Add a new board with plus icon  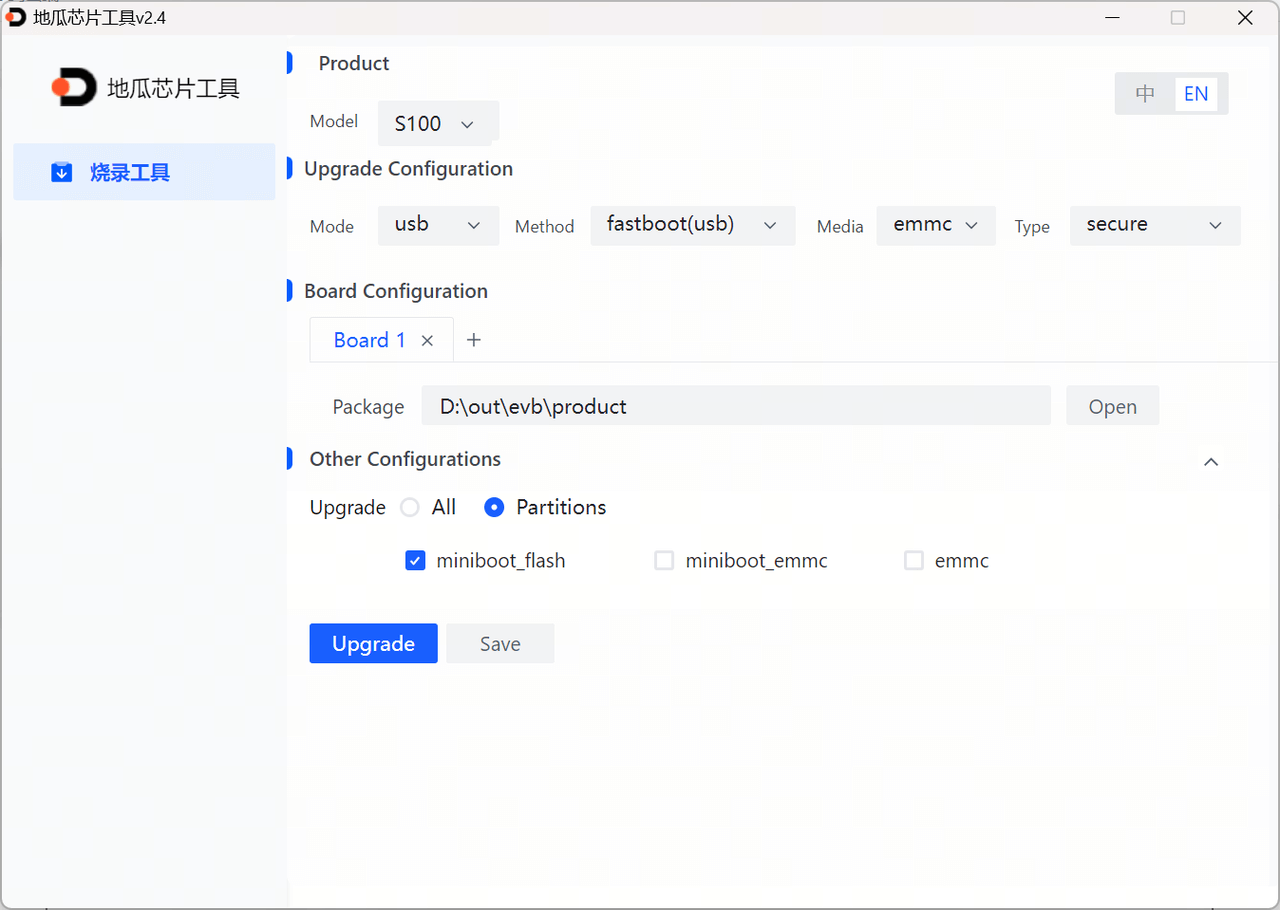pyautogui.click(x=474, y=340)
